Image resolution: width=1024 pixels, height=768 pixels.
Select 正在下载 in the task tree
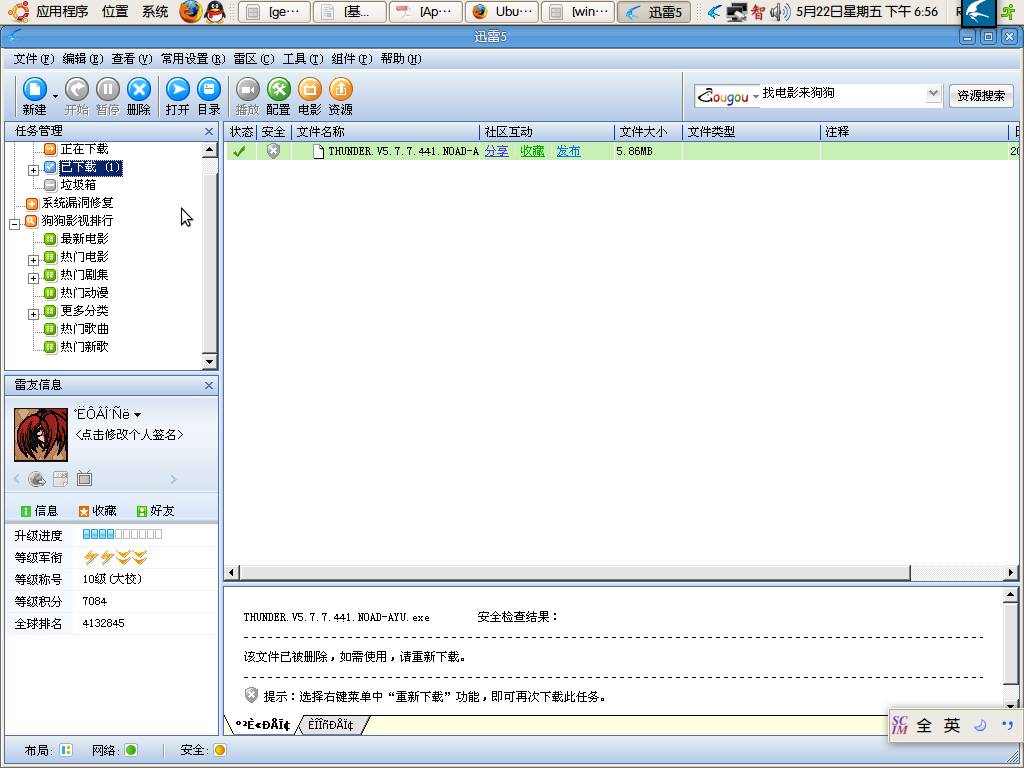(84, 150)
